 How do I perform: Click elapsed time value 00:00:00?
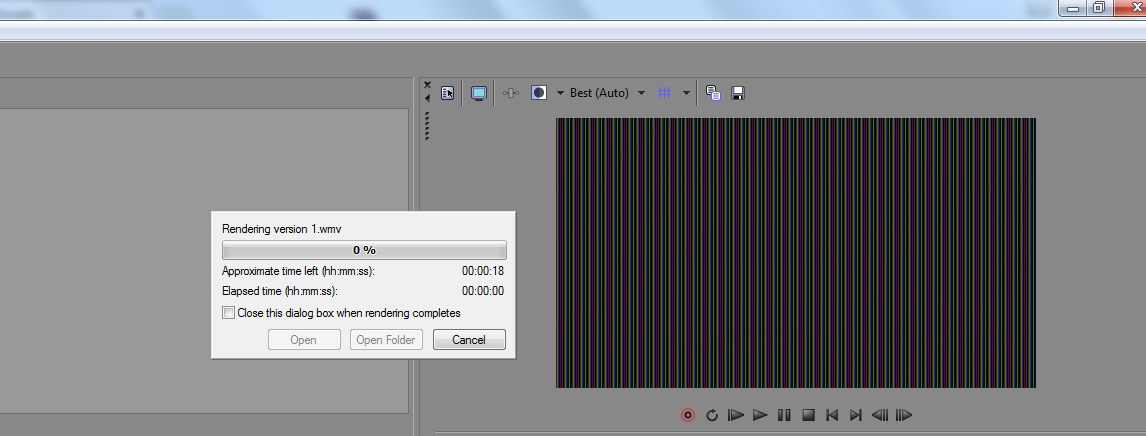(483, 291)
